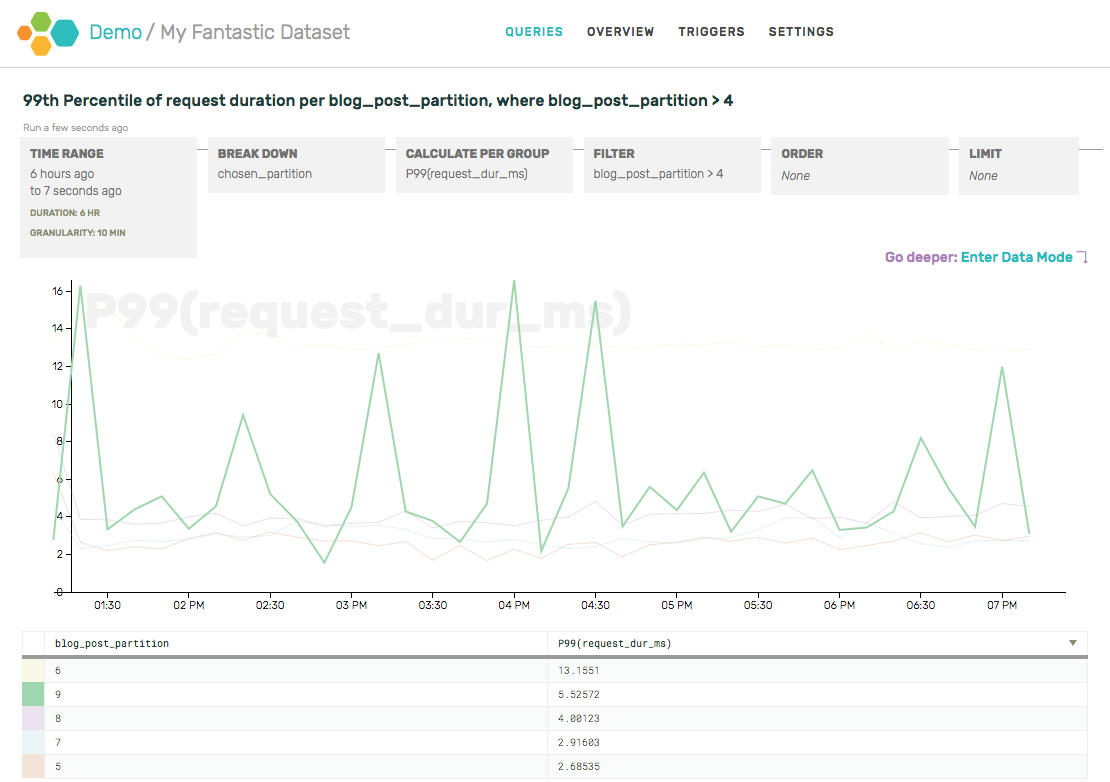Image resolution: width=1110 pixels, height=782 pixels.
Task: Click the Enter Data Mode arrow icon
Action: (1082, 258)
